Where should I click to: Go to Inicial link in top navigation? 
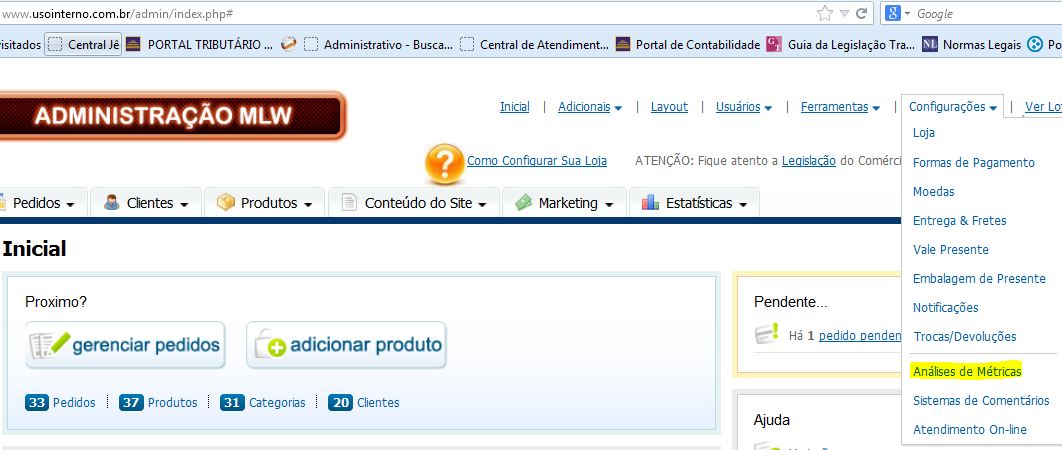(515, 106)
